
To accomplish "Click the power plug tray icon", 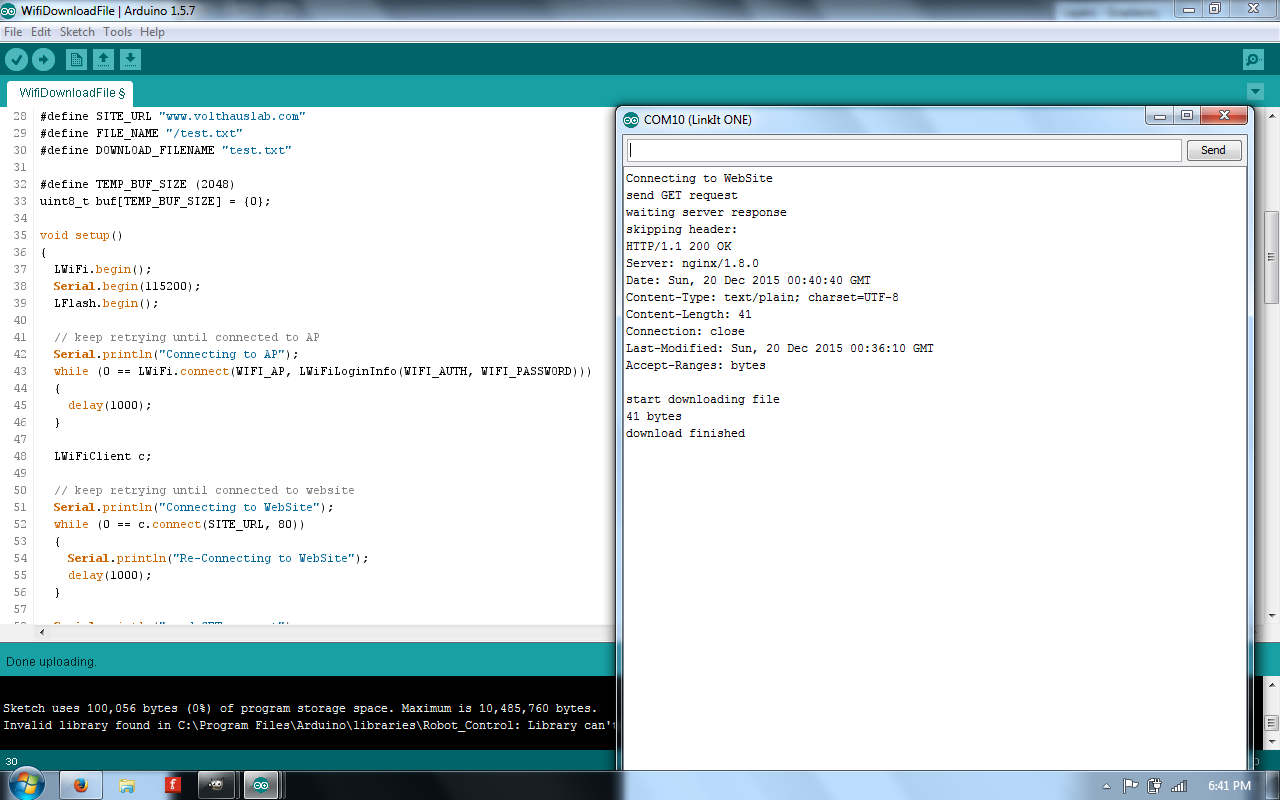I will [x=1154, y=786].
